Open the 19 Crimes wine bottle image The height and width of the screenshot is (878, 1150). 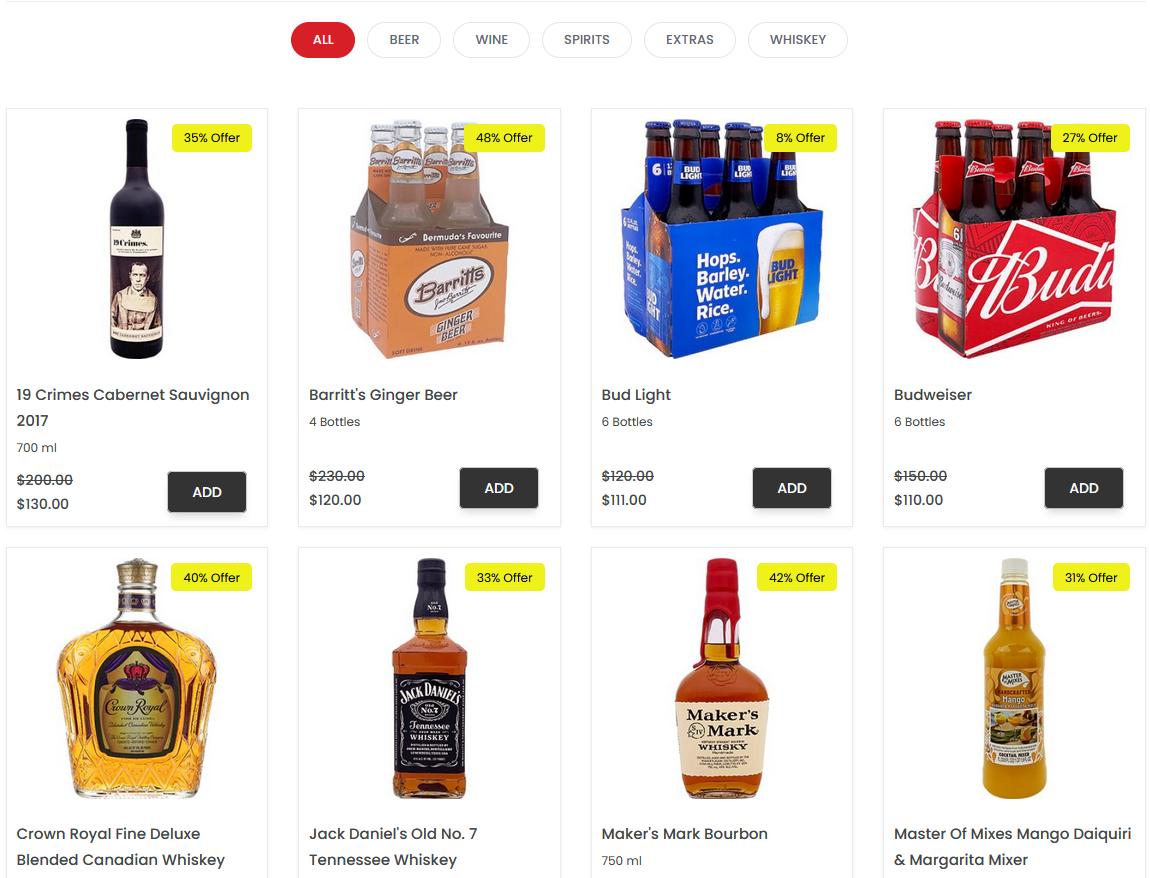tap(137, 238)
